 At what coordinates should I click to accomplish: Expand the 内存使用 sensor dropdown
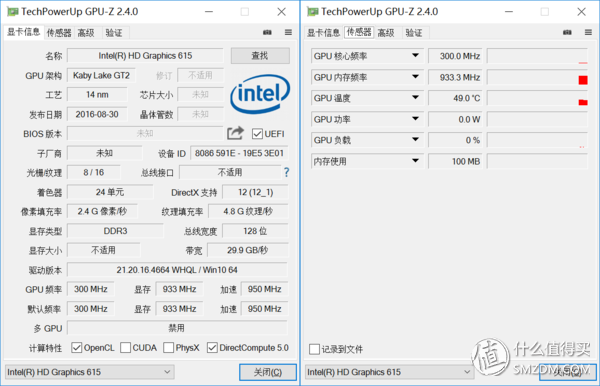pos(415,161)
